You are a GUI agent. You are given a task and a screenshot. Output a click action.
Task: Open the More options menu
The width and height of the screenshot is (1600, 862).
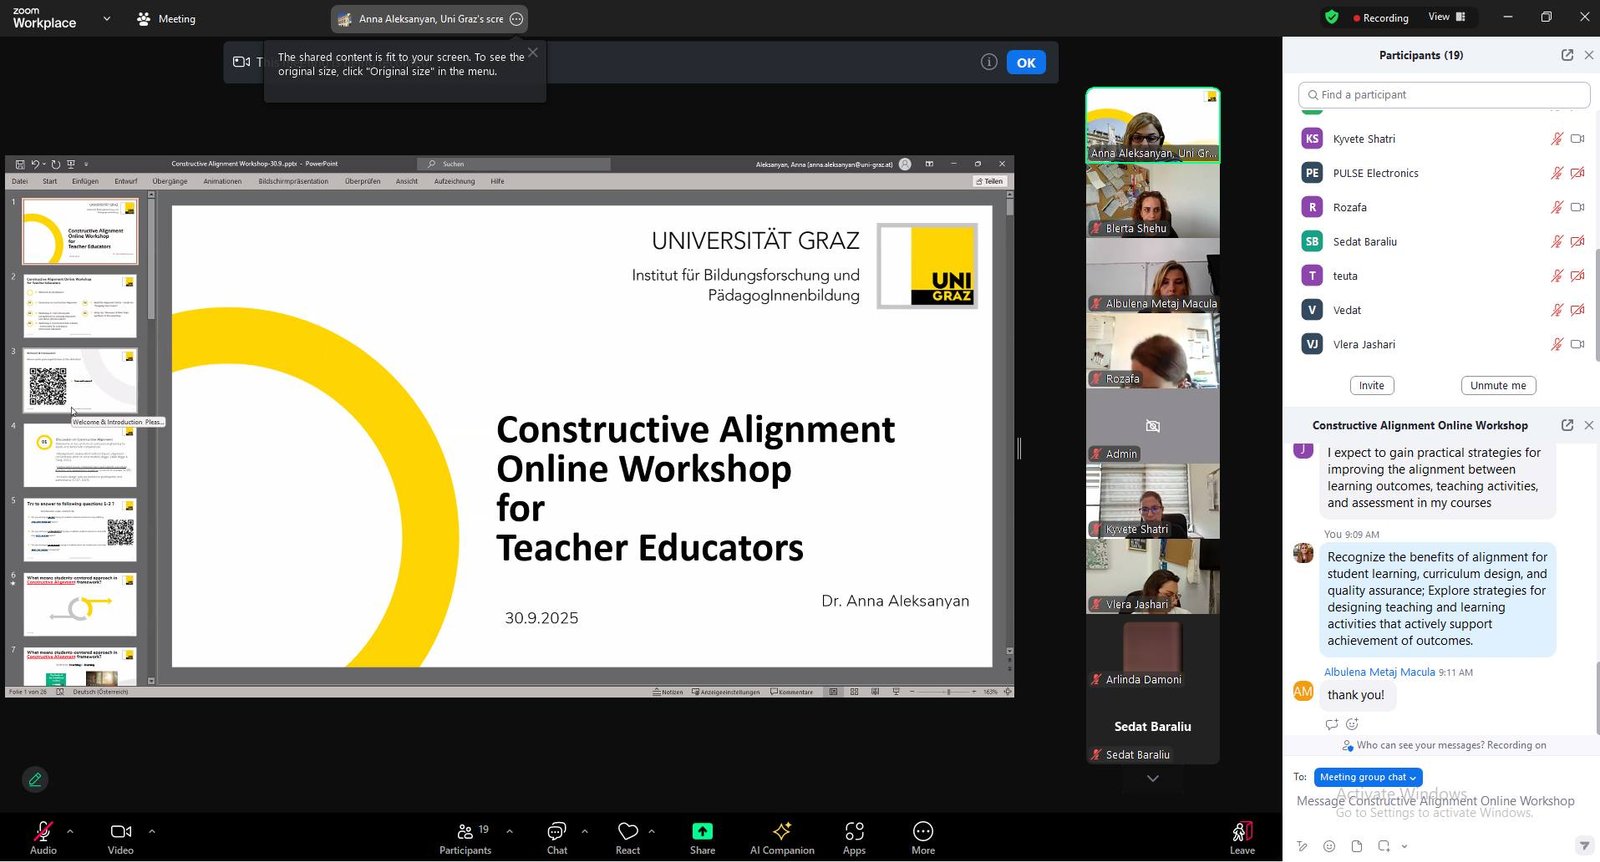pyautogui.click(x=923, y=837)
